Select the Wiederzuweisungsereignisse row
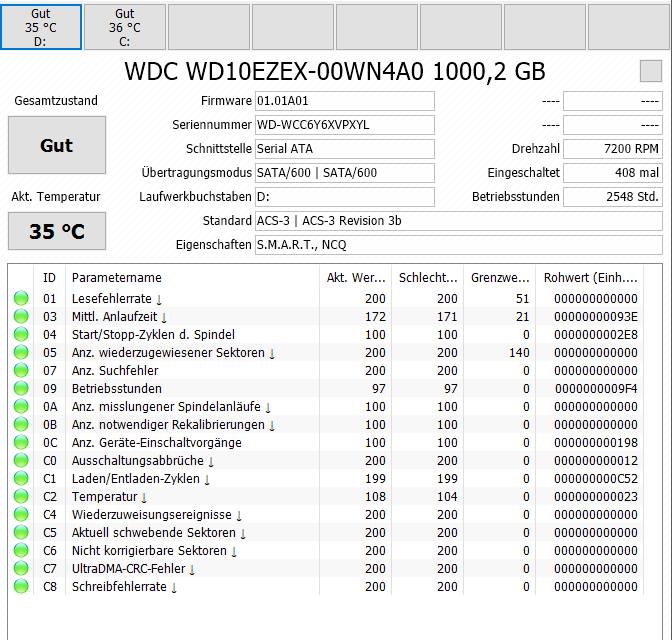This screenshot has width=672, height=640. tap(326, 514)
